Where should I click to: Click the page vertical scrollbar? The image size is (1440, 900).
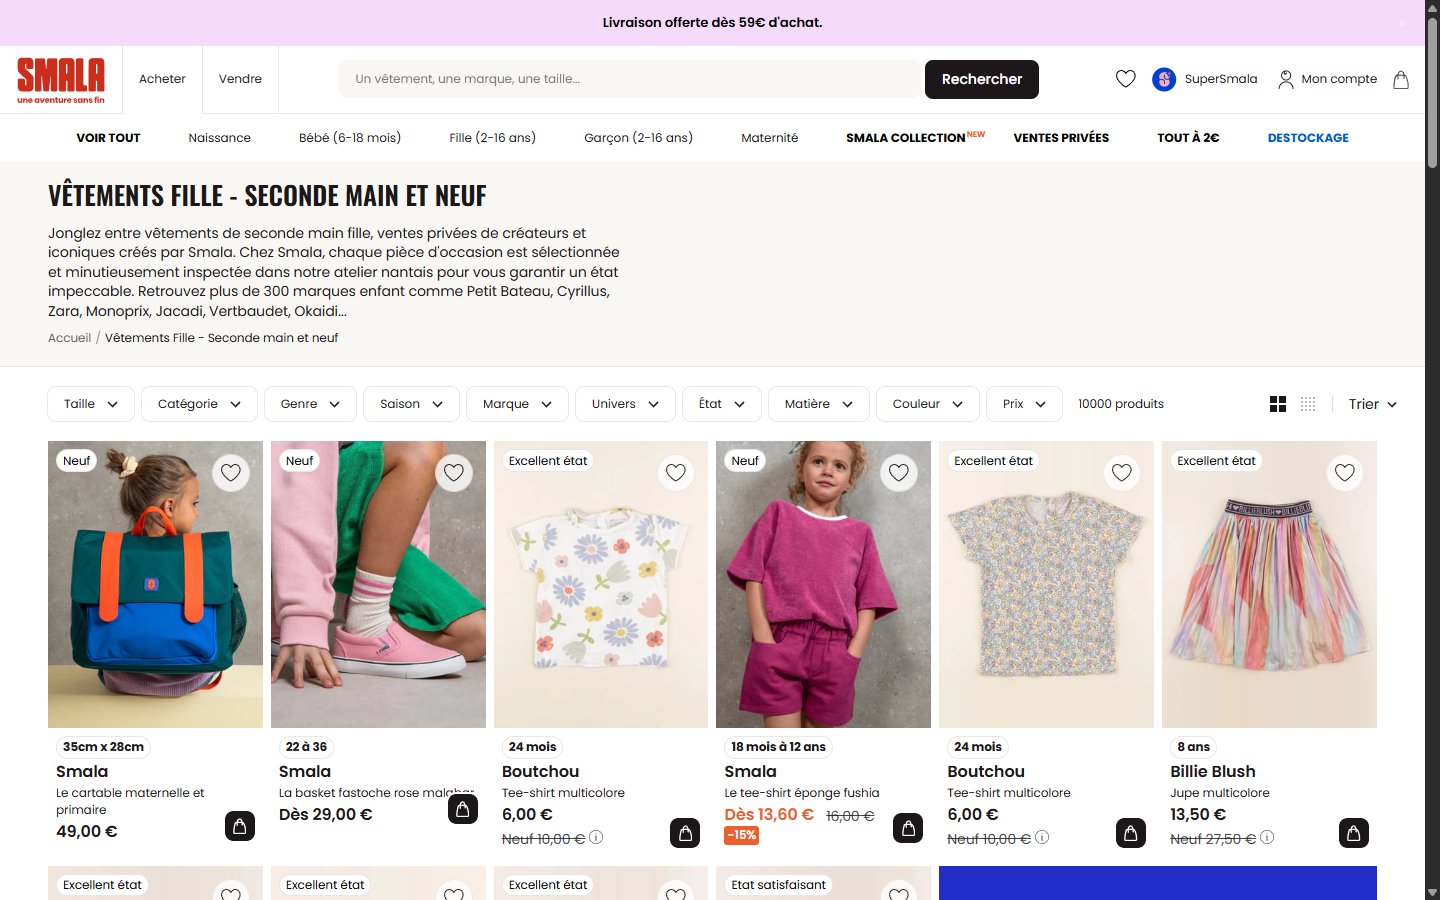[x=1432, y=450]
